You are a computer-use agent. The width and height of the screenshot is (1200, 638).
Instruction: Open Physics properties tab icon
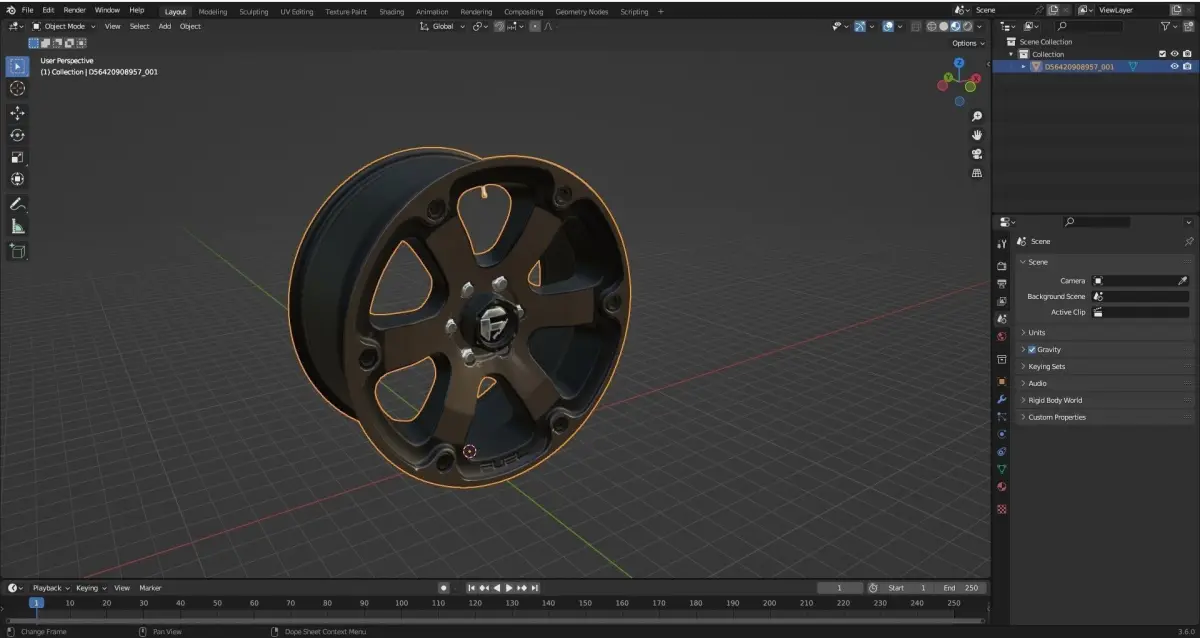(1002, 434)
